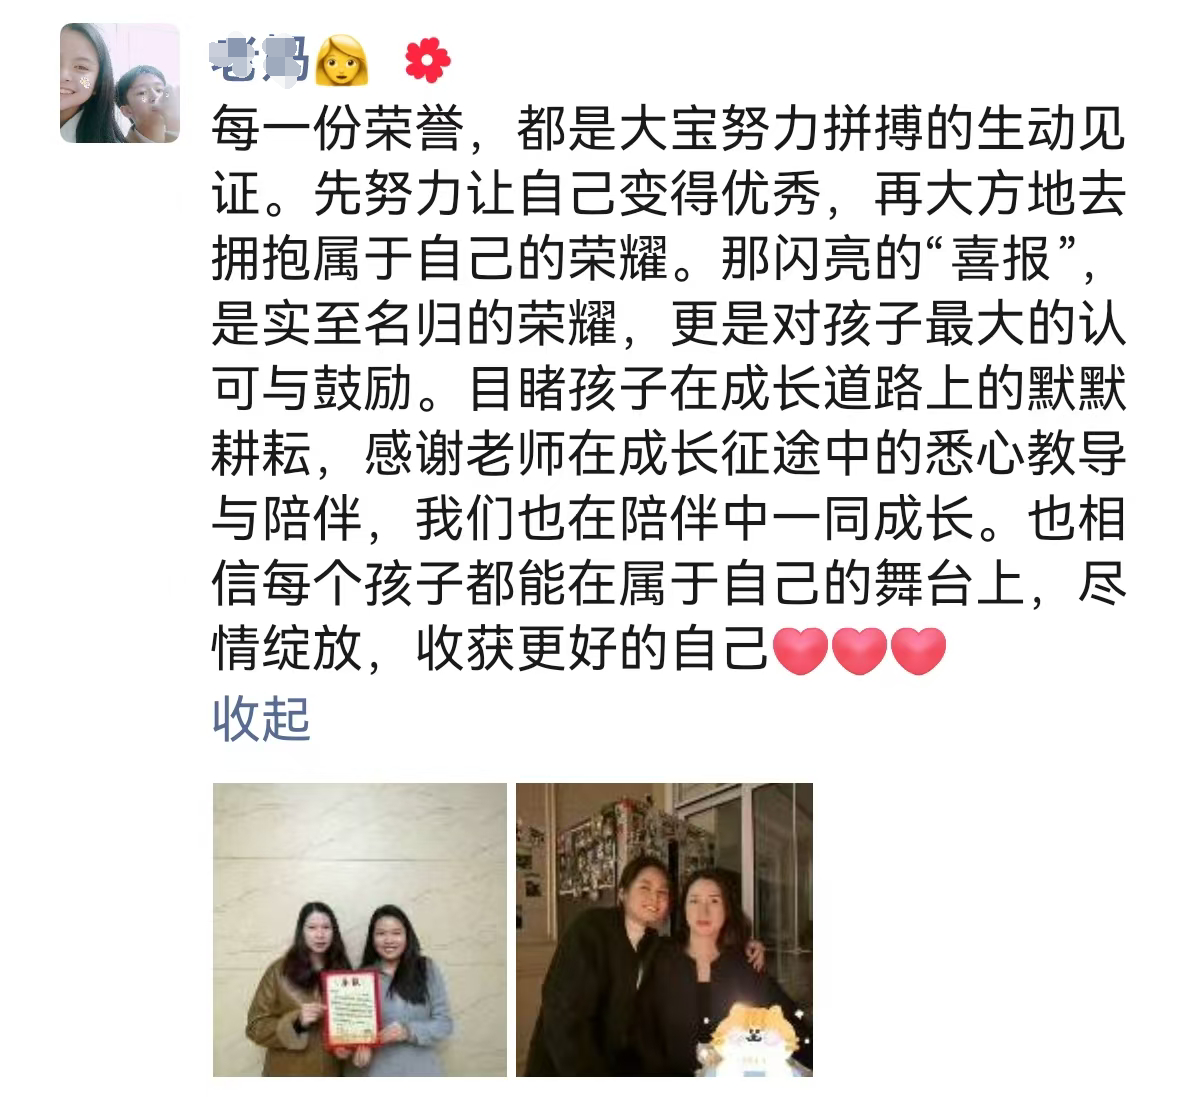
Task: Open photo with cartoon cat sticker
Action: (664, 930)
